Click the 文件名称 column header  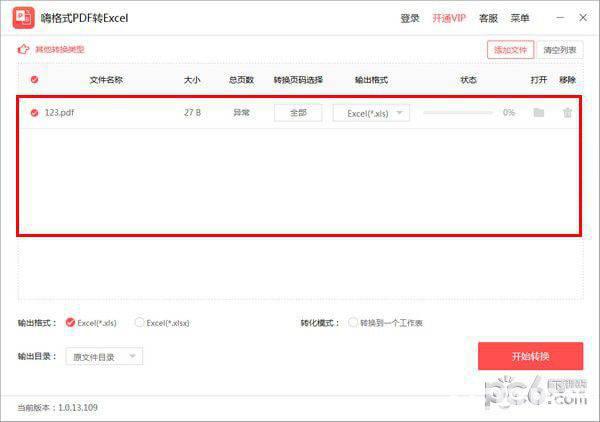tap(106, 80)
